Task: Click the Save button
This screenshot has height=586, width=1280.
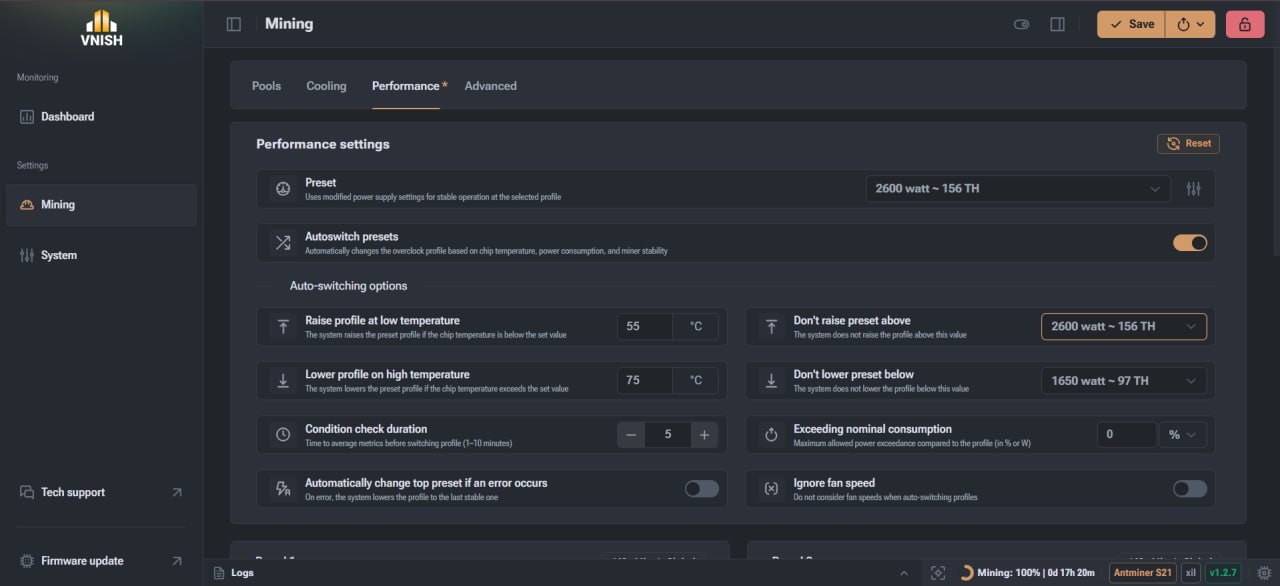Action: 1131,24
